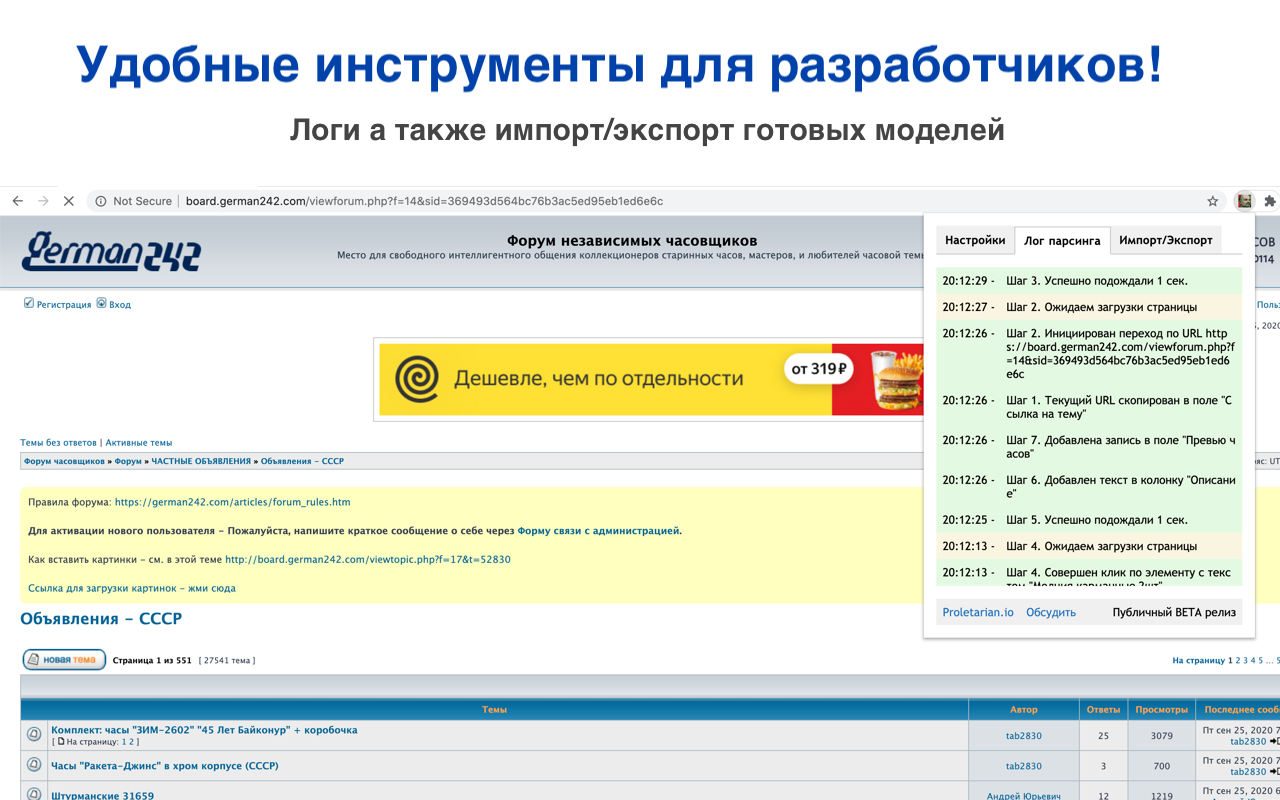
Task: Click the browser forward arrow
Action: tap(42, 201)
